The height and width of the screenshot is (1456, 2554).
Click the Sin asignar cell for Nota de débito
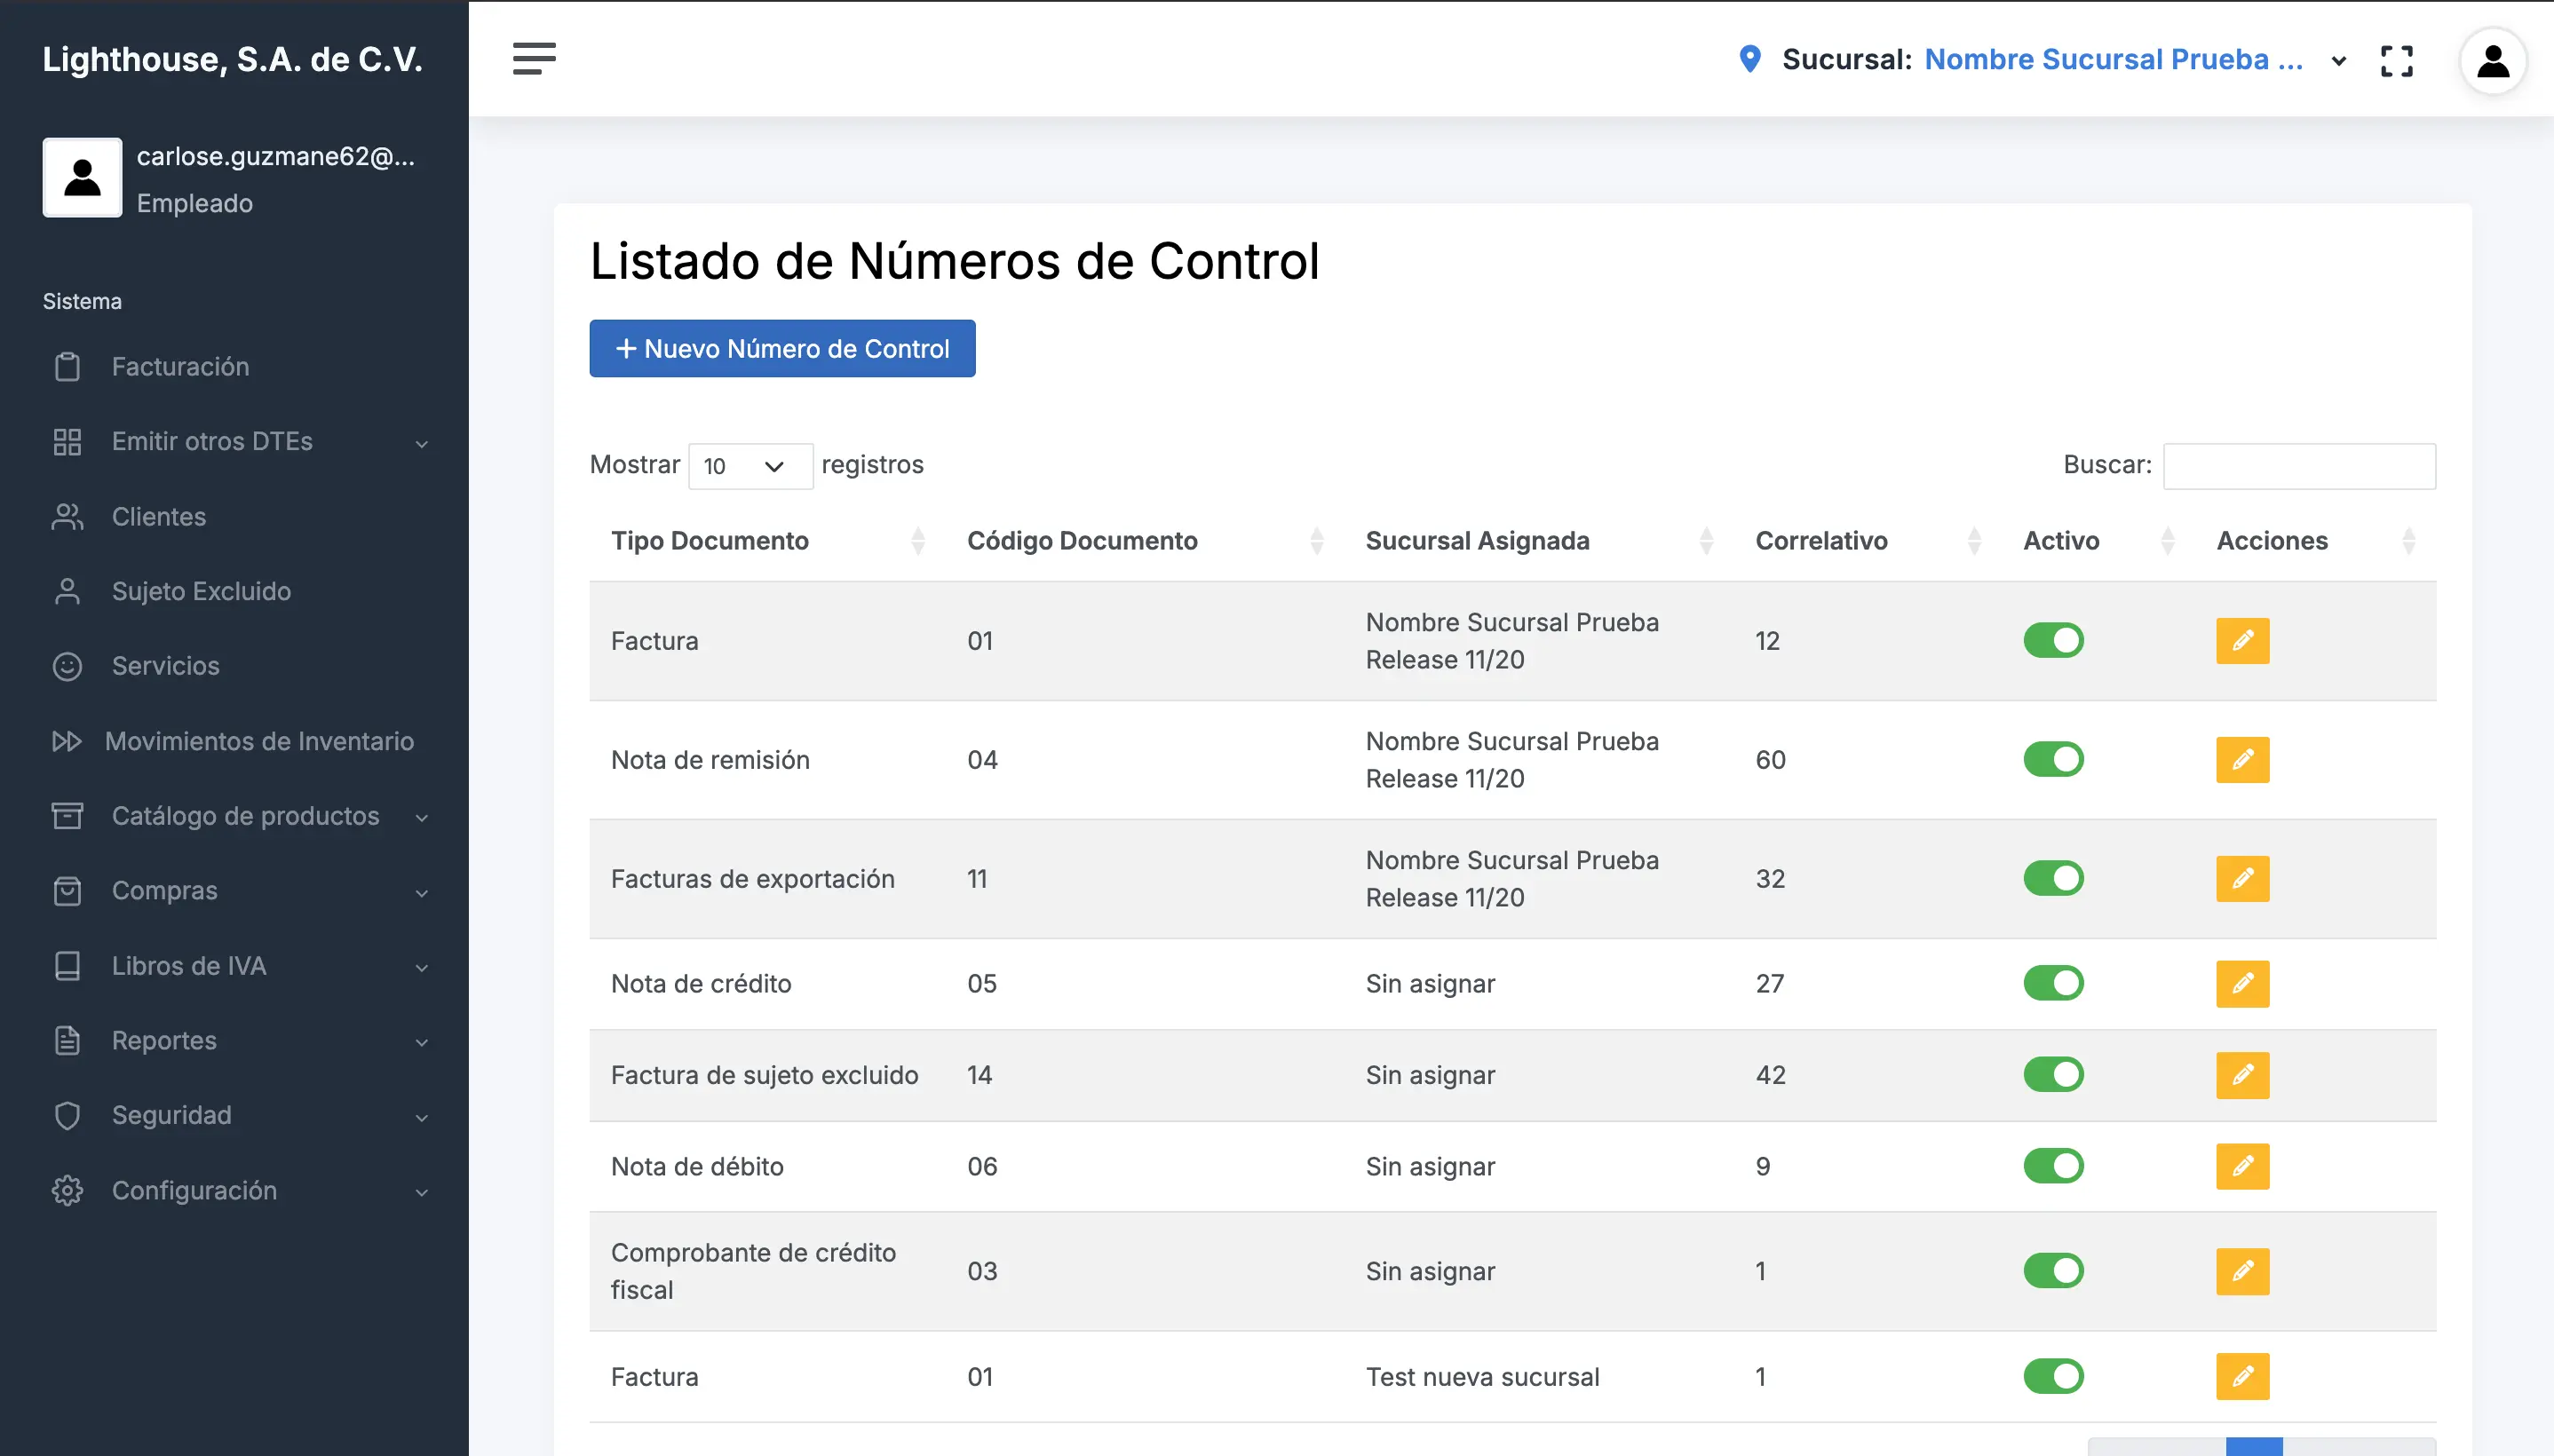tap(1430, 1166)
